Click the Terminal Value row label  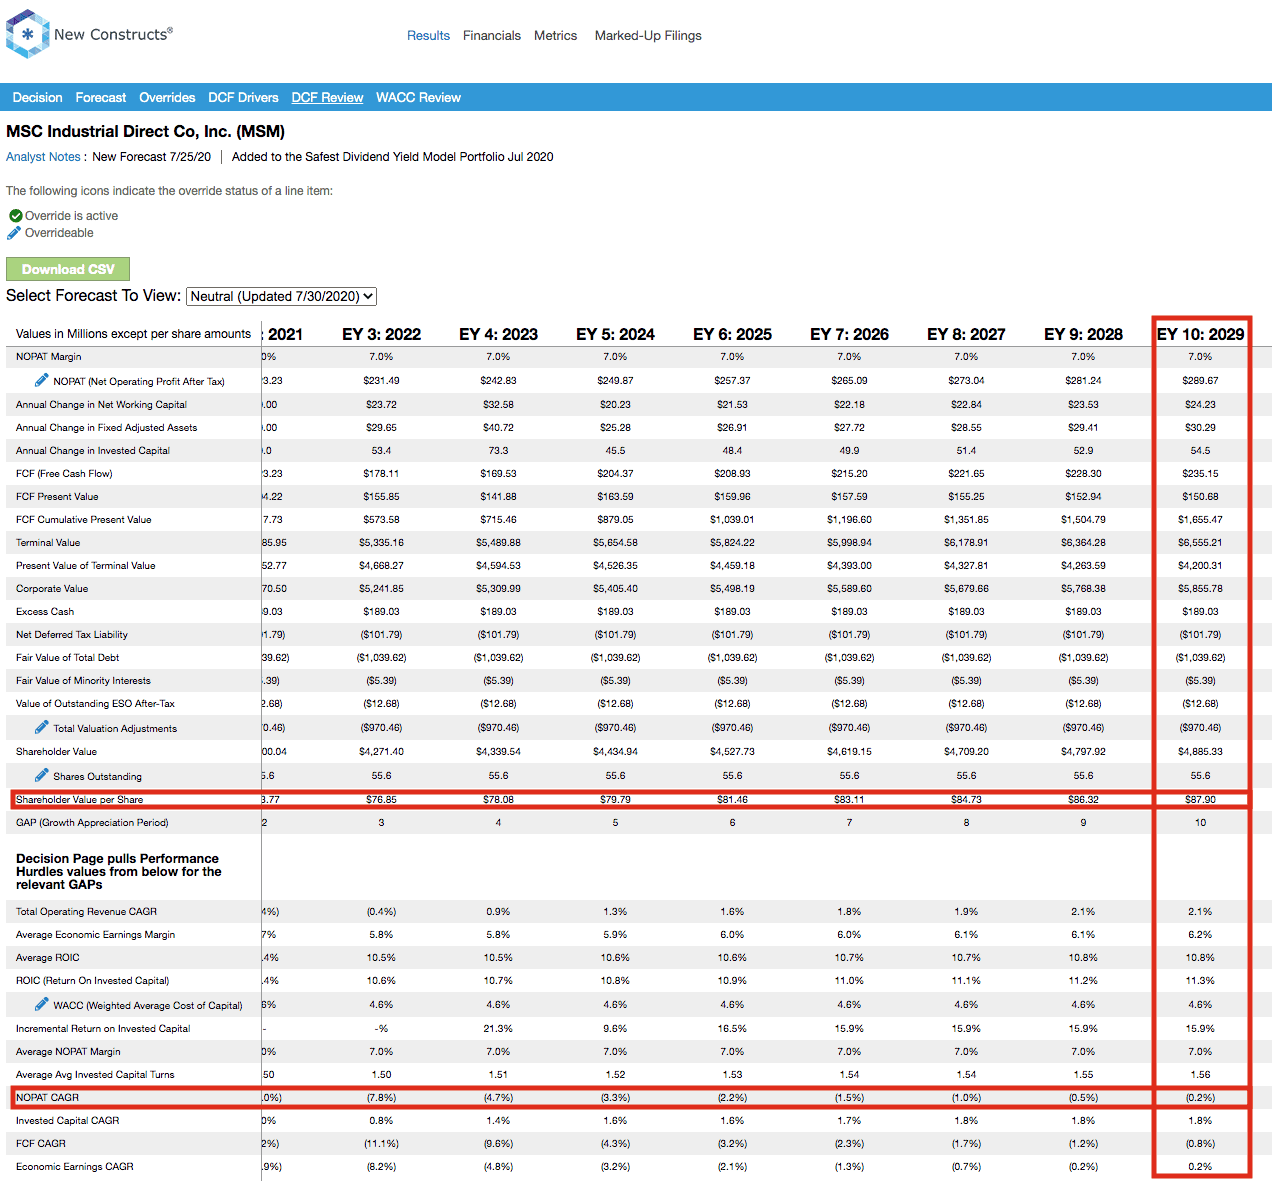click(x=48, y=543)
